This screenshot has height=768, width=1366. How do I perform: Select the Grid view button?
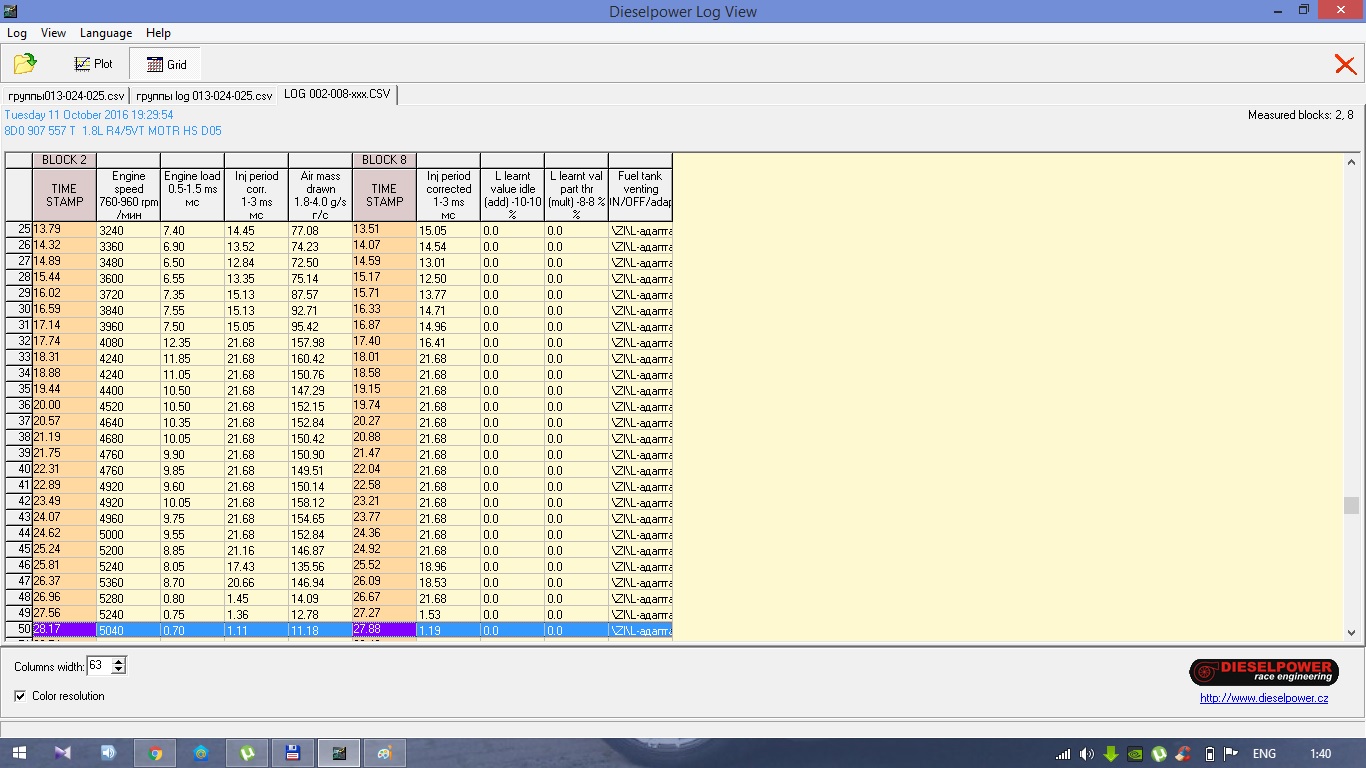tap(166, 64)
